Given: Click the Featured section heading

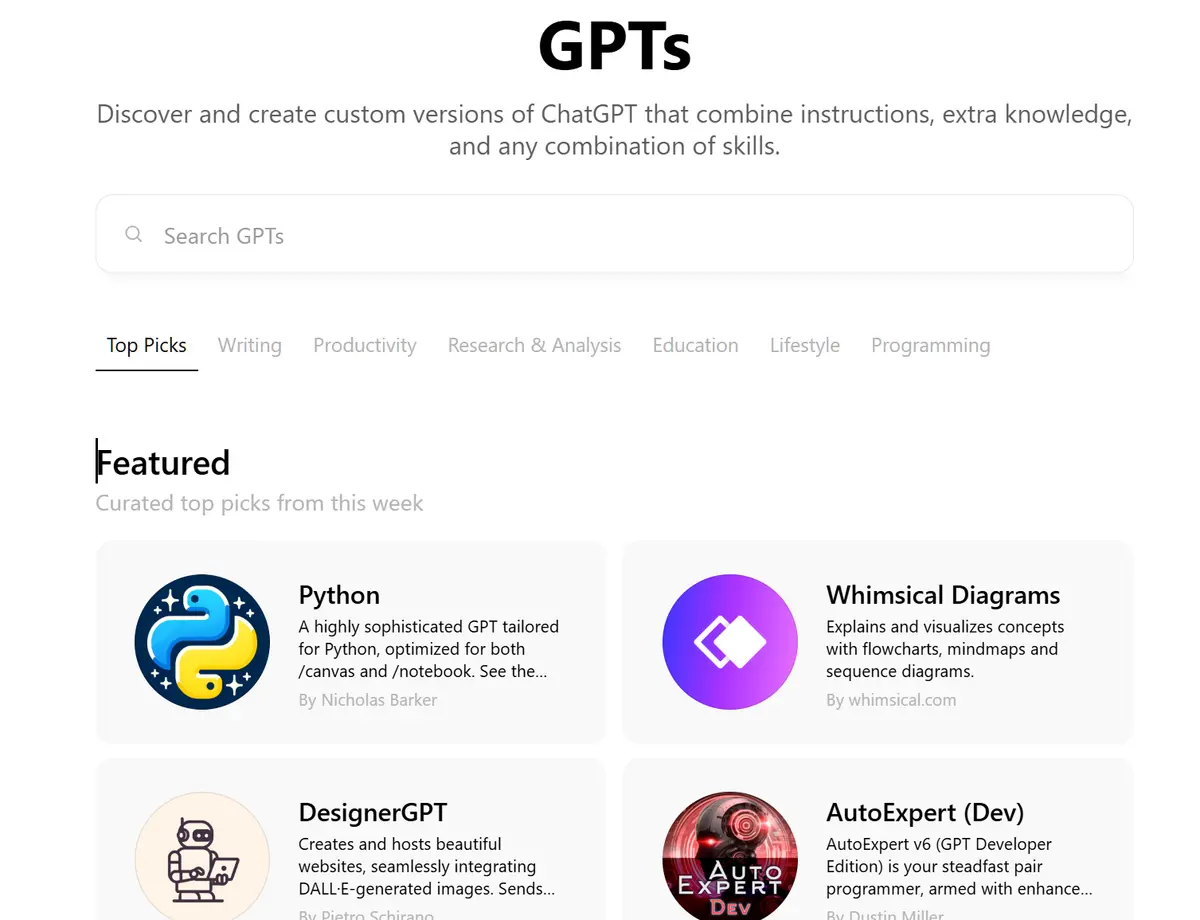Looking at the screenshot, I should (163, 463).
